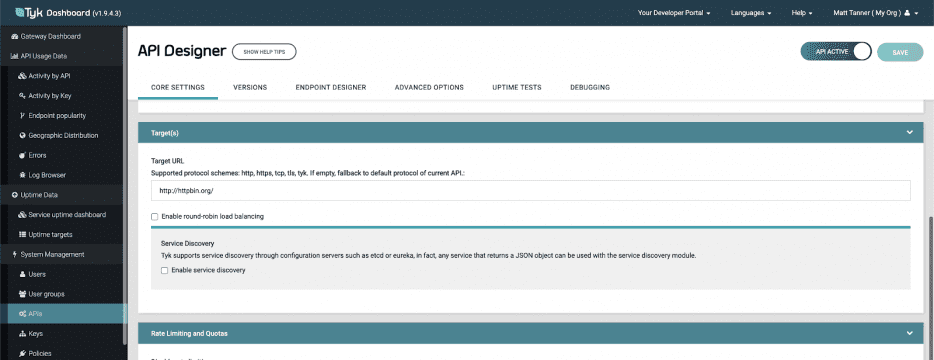The width and height of the screenshot is (934, 360).
Task: Collapse Rate Limiting and Quotas section
Action: (x=909, y=333)
